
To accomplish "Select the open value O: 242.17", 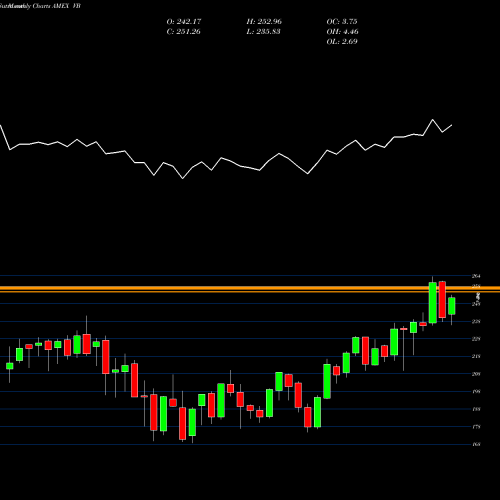I will [184, 22].
